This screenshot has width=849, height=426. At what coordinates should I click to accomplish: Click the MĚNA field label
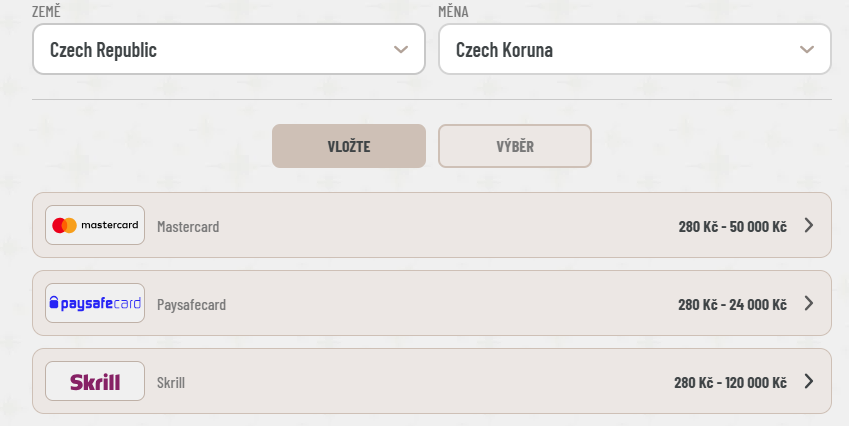point(453,11)
